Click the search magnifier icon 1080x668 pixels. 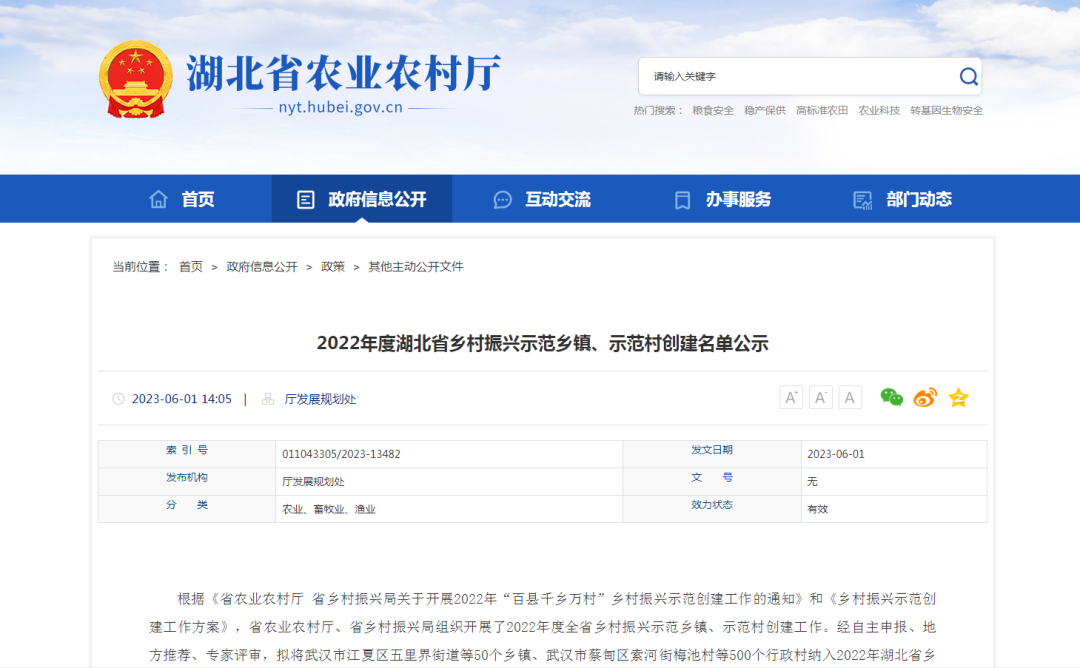pyautogui.click(x=968, y=76)
